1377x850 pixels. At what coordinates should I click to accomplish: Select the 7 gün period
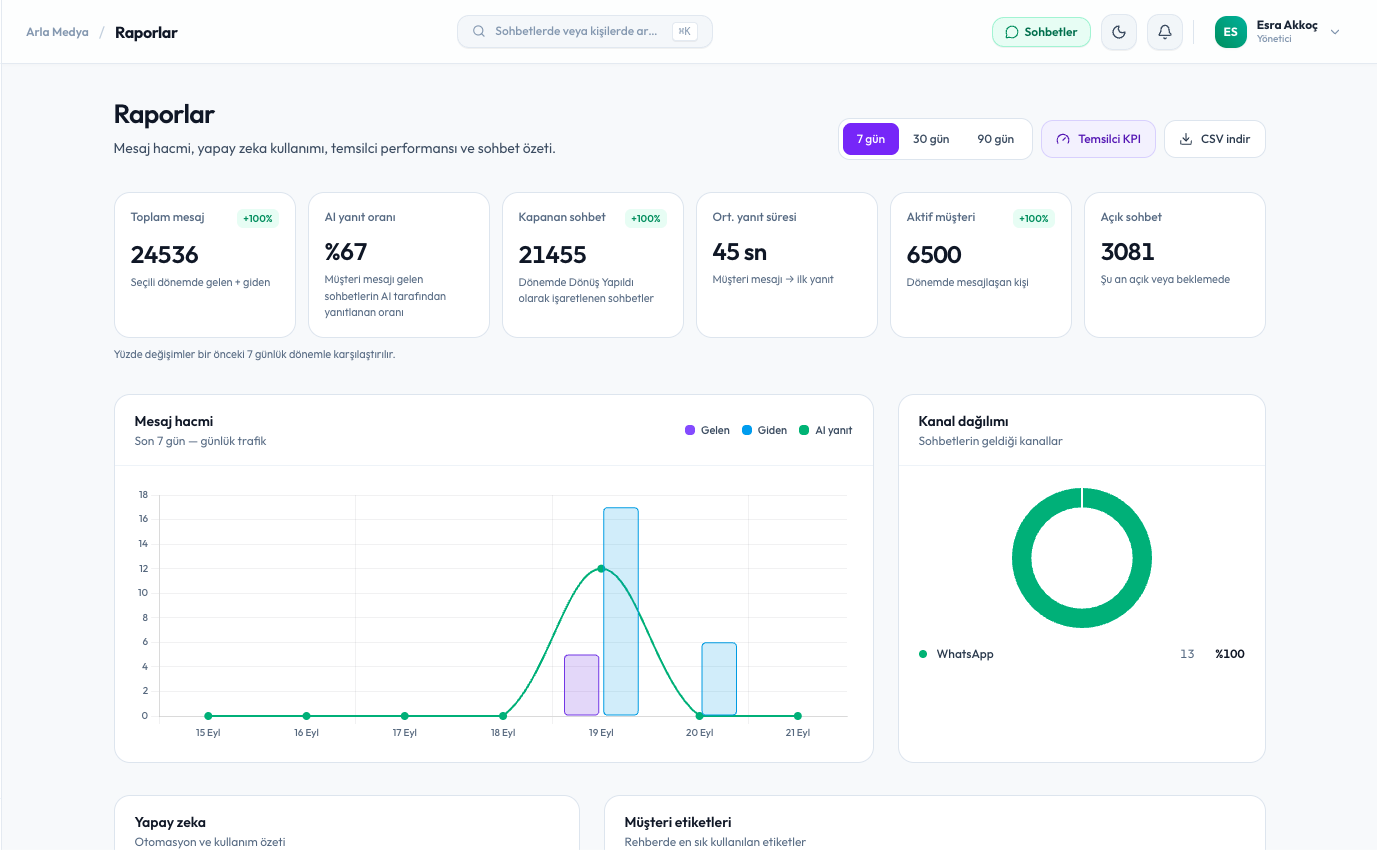coord(871,139)
